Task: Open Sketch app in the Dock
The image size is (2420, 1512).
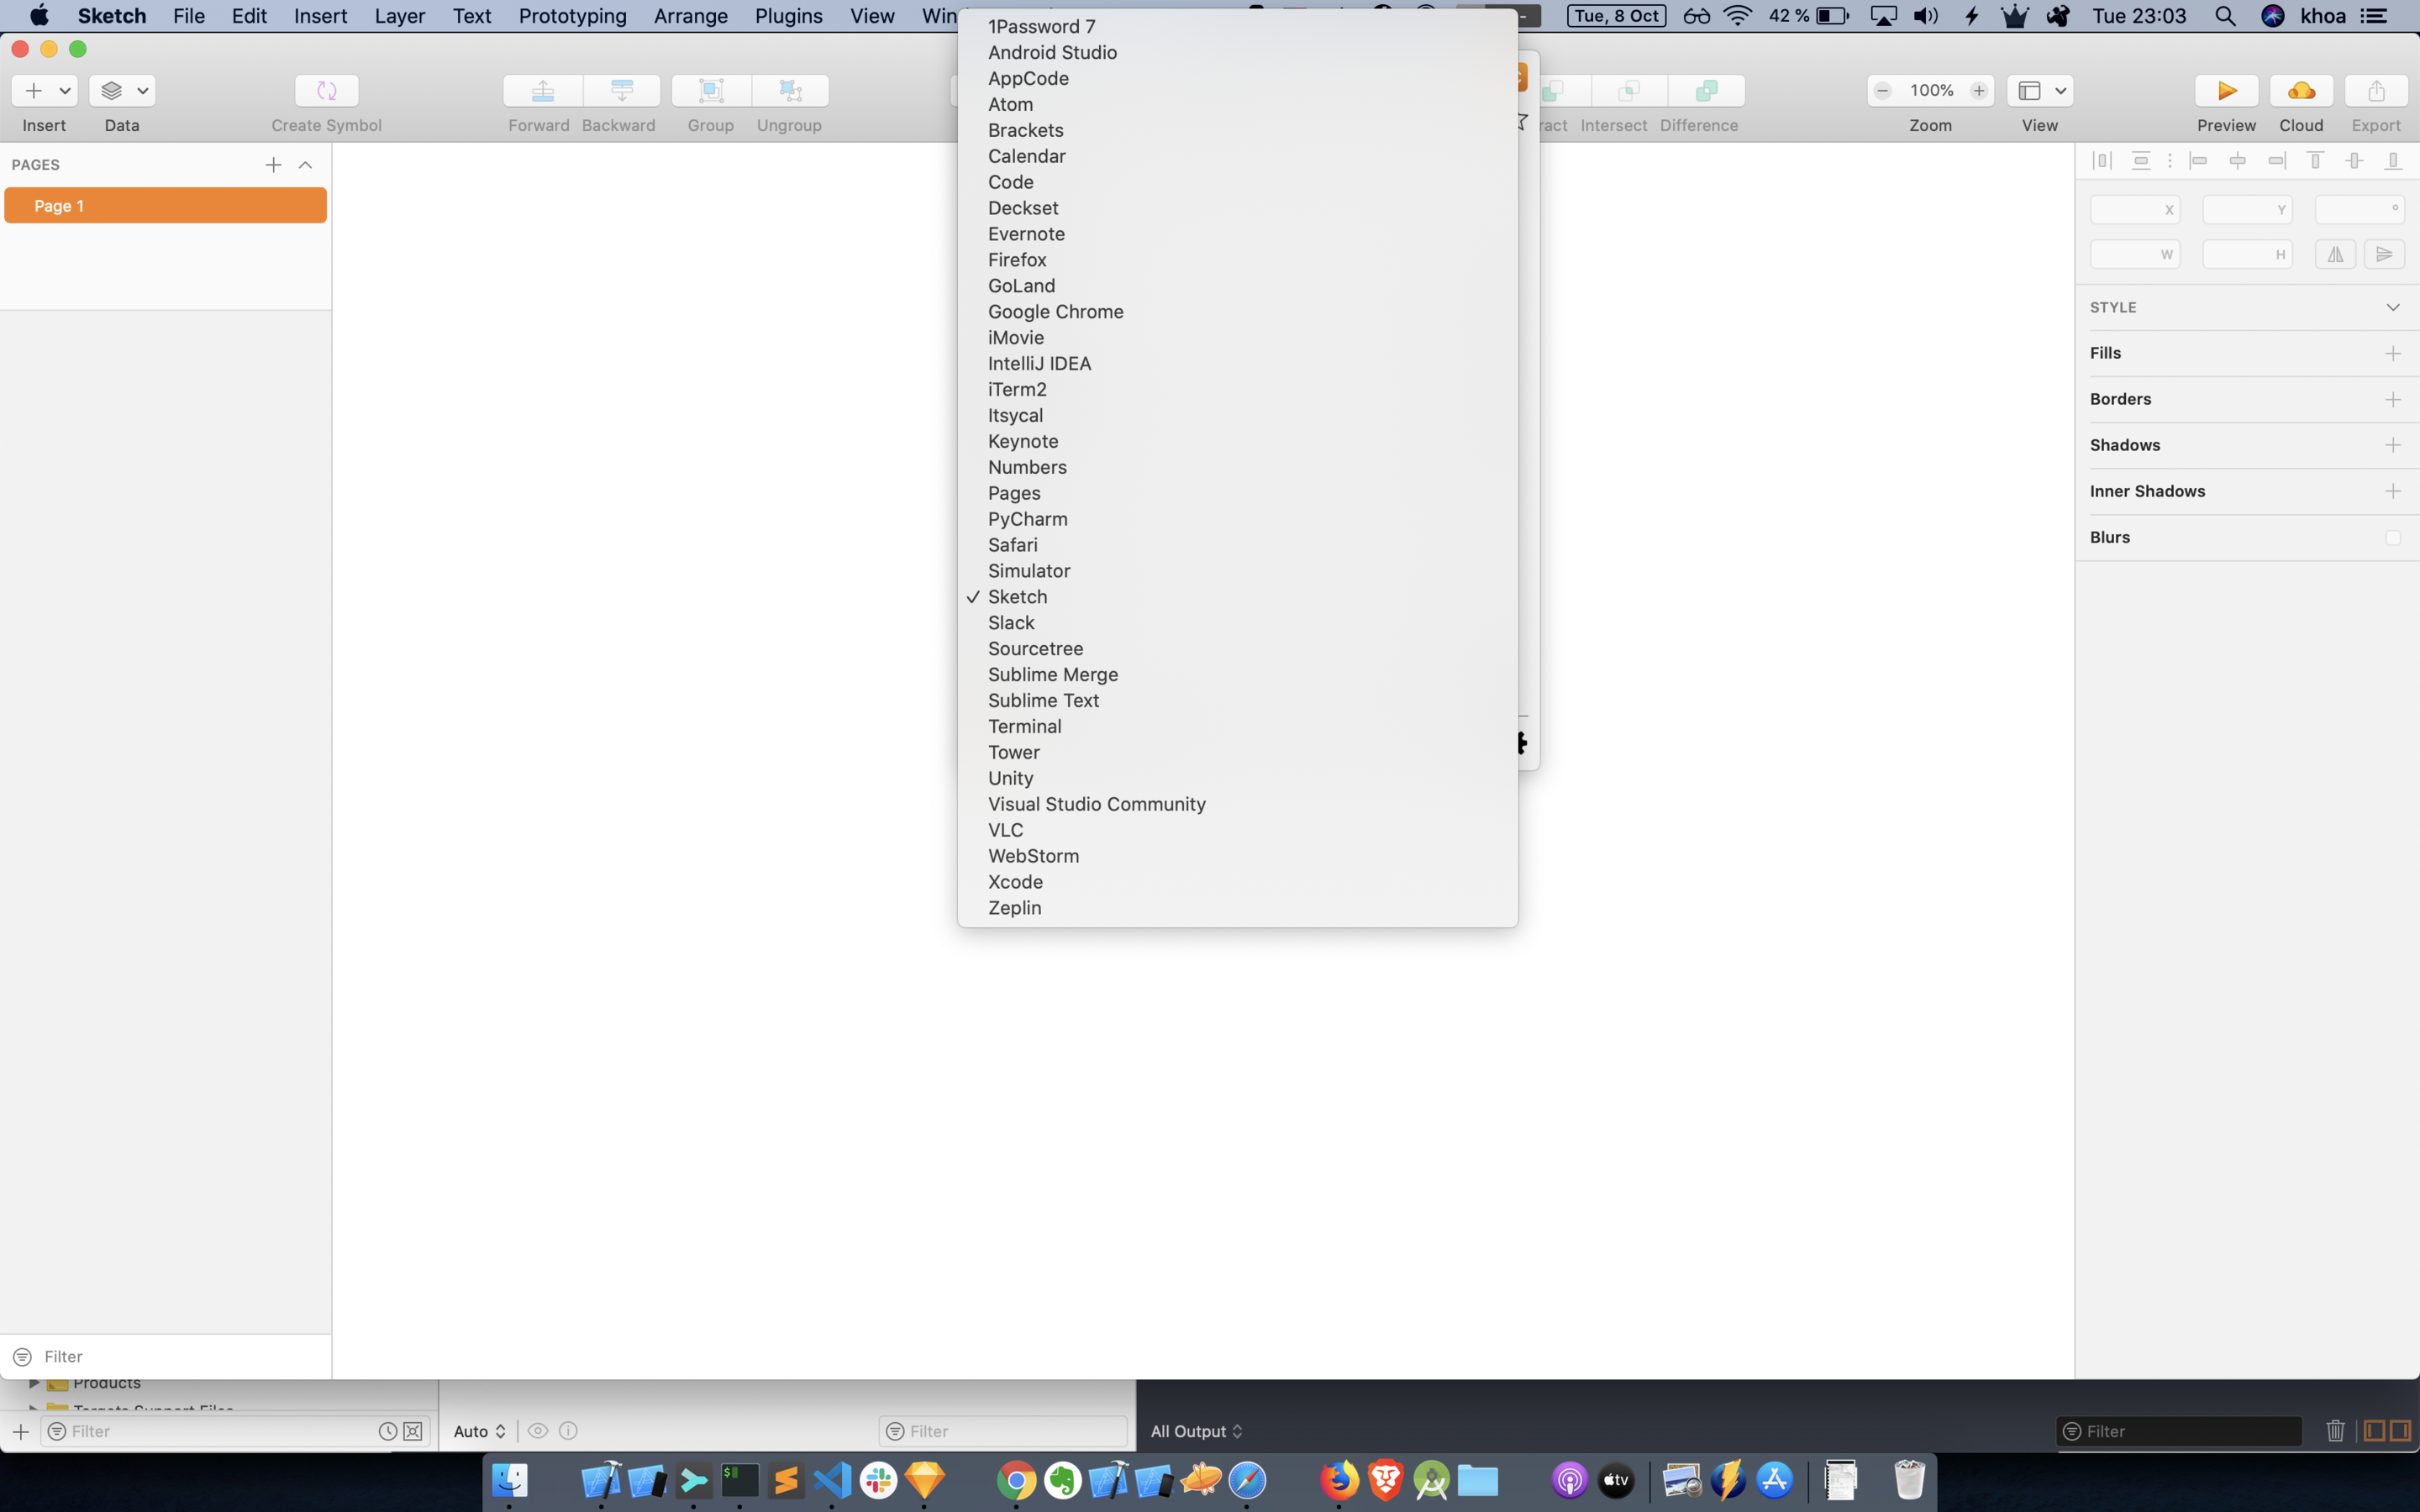Action: pos(924,1480)
